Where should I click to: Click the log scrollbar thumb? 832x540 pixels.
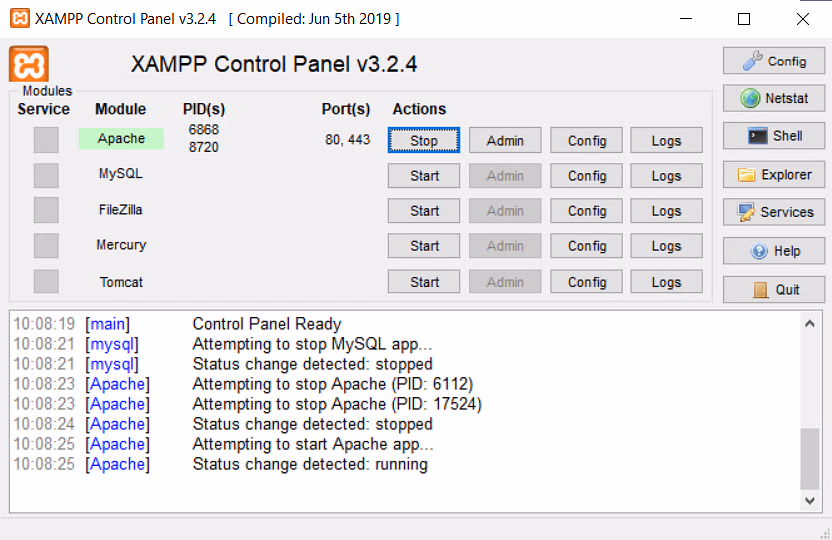tap(810, 459)
